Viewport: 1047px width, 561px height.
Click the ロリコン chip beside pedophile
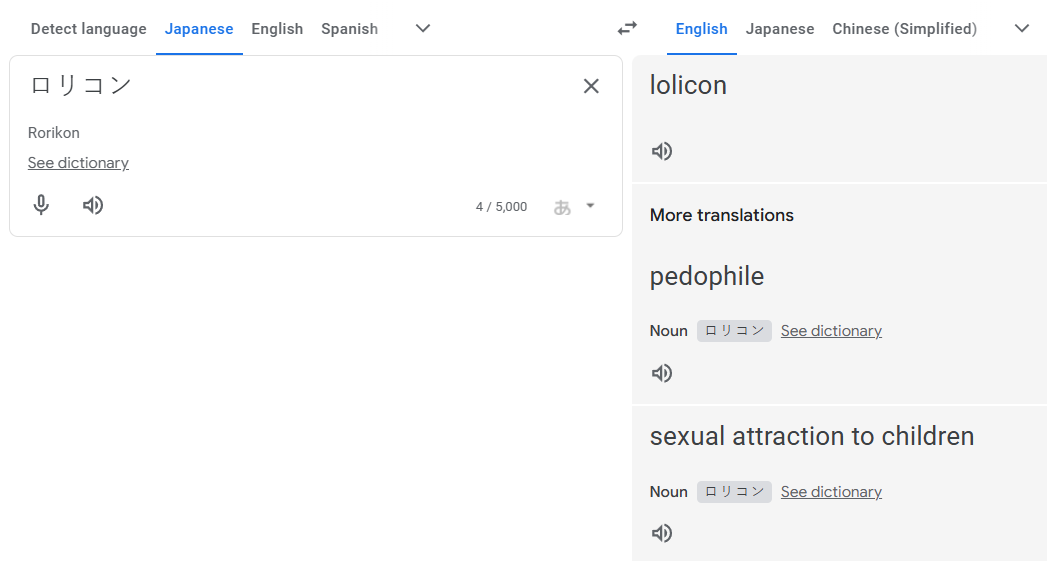735,331
